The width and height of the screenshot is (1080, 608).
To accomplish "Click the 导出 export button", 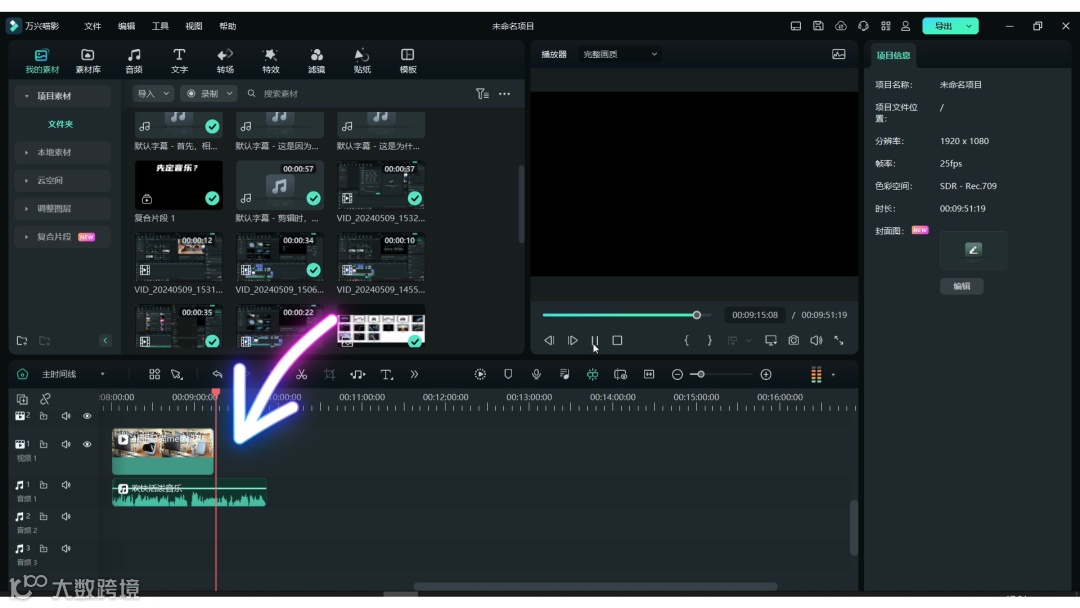I will point(942,26).
